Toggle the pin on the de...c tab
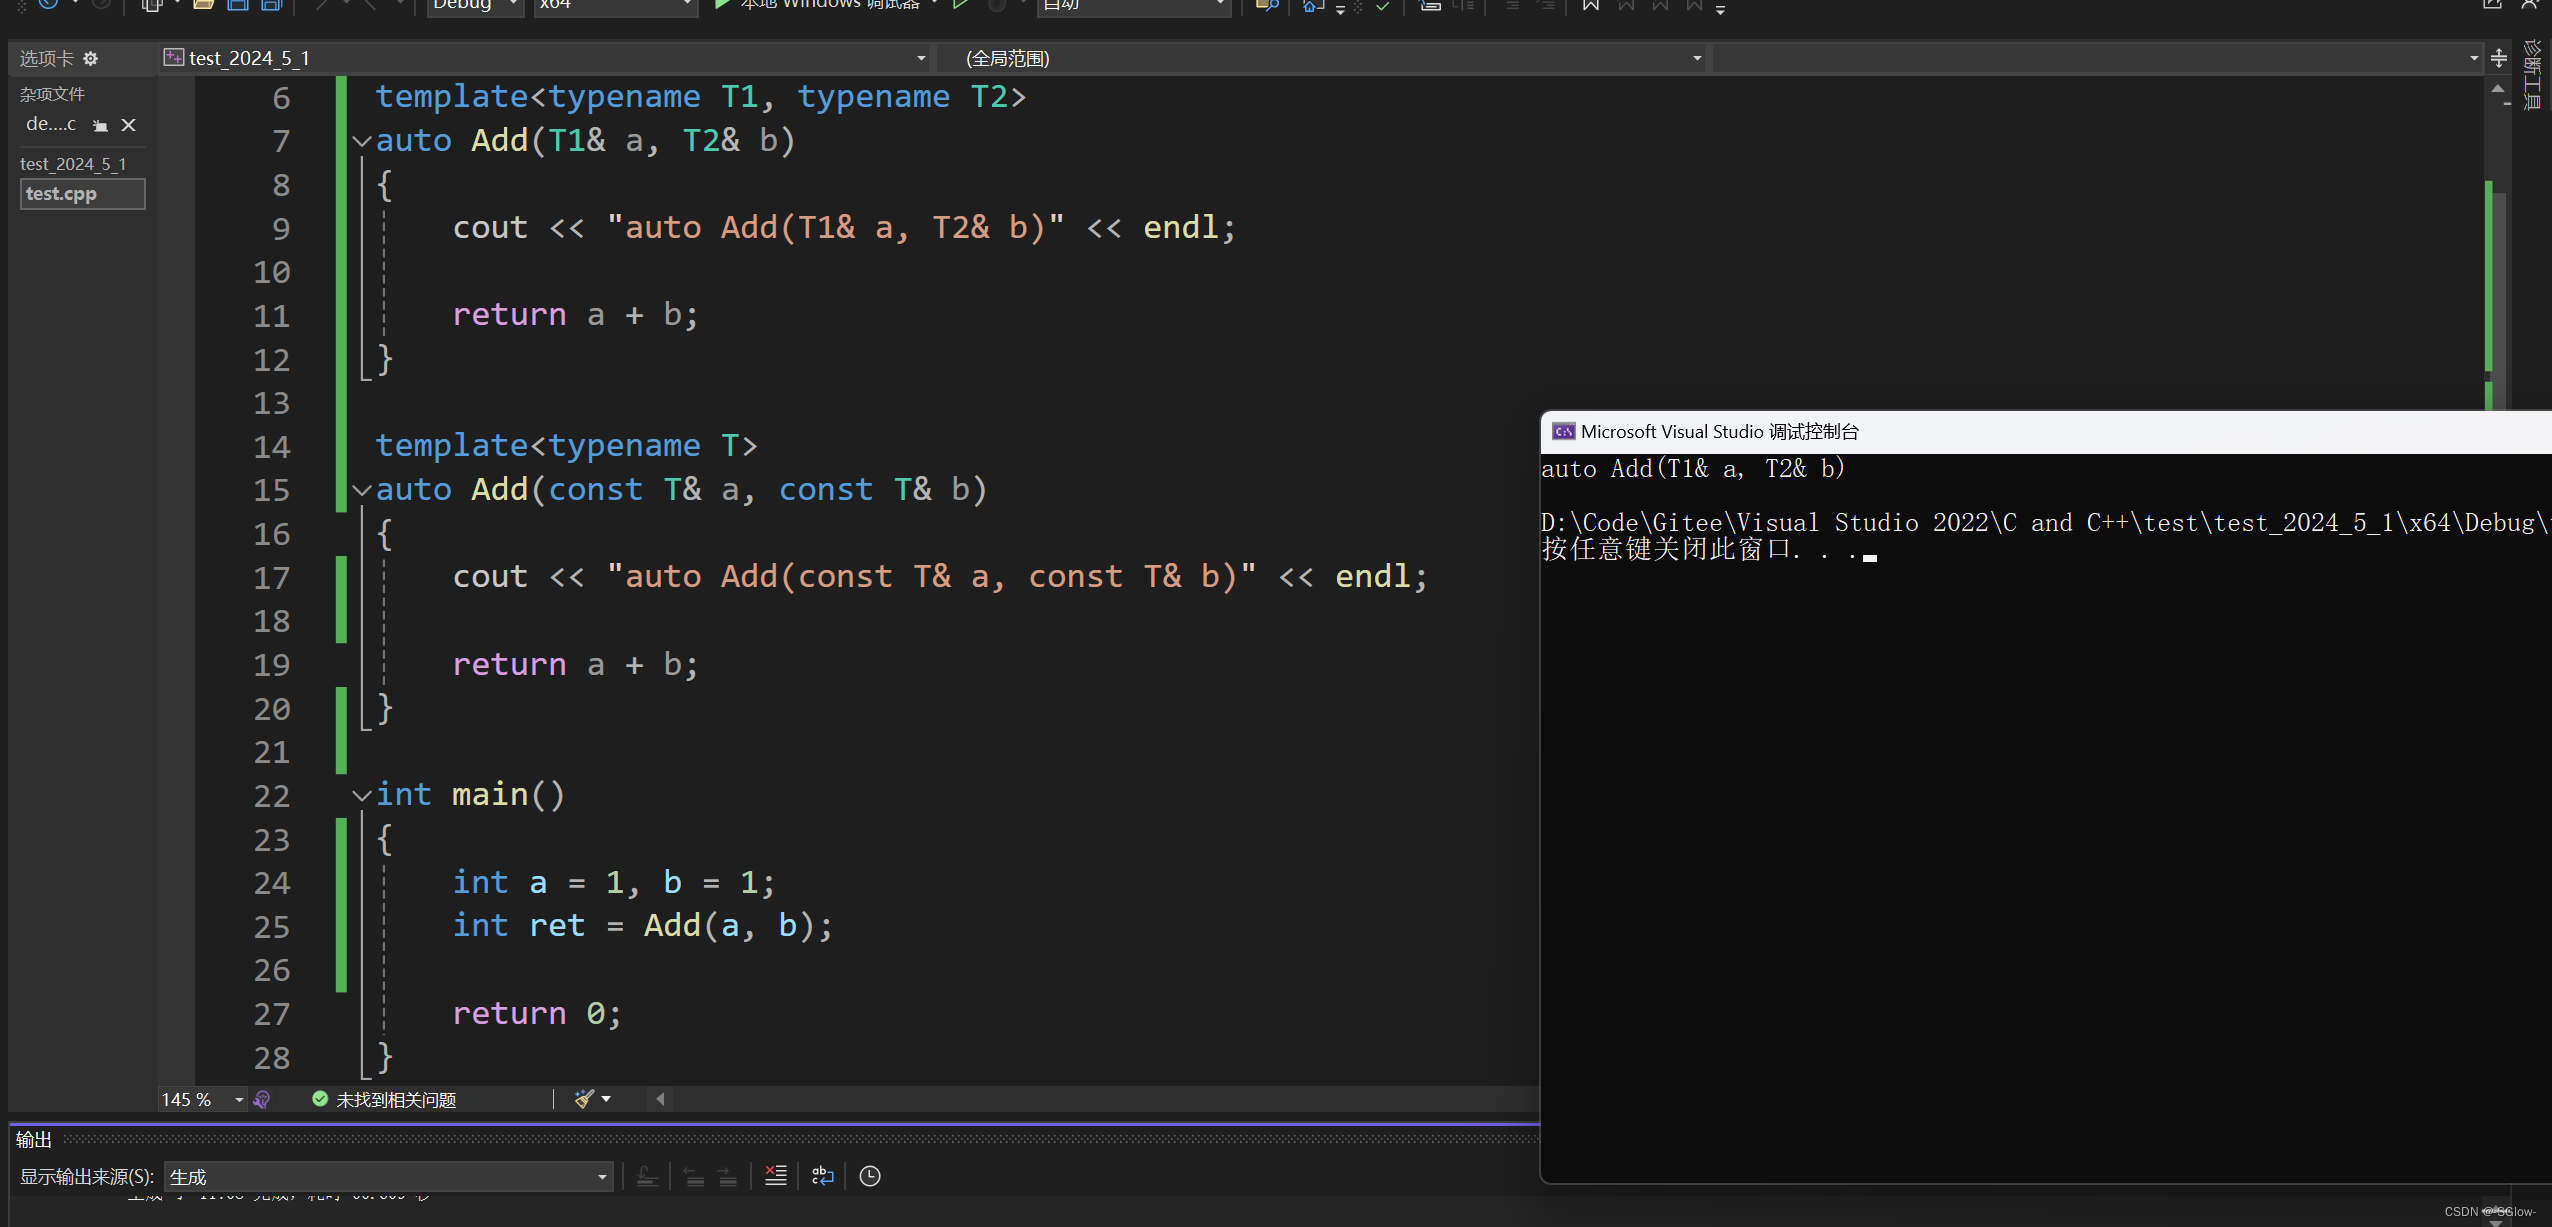This screenshot has height=1227, width=2552. click(x=100, y=125)
